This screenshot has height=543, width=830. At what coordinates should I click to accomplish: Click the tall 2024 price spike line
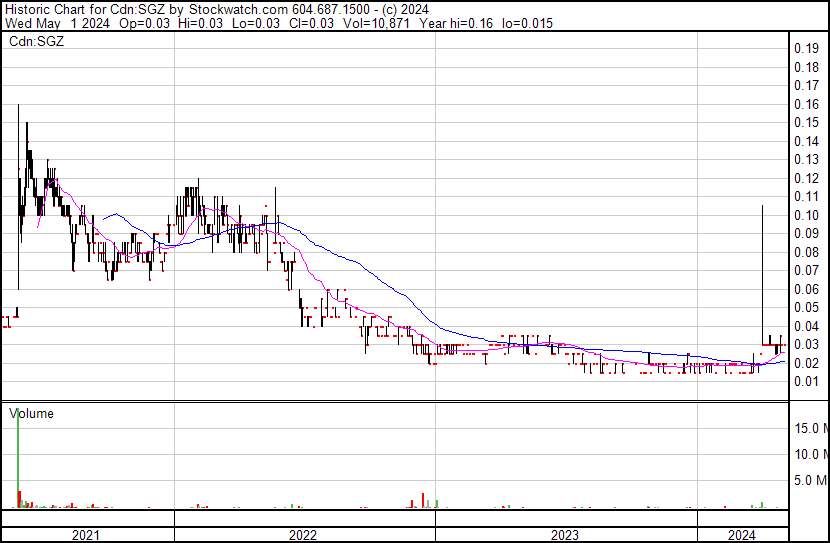point(763,270)
